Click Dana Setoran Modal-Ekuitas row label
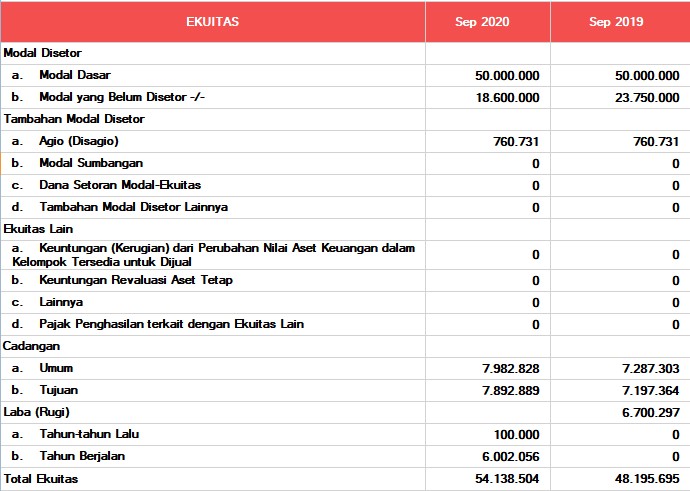The height and width of the screenshot is (491, 690). pos(120,185)
